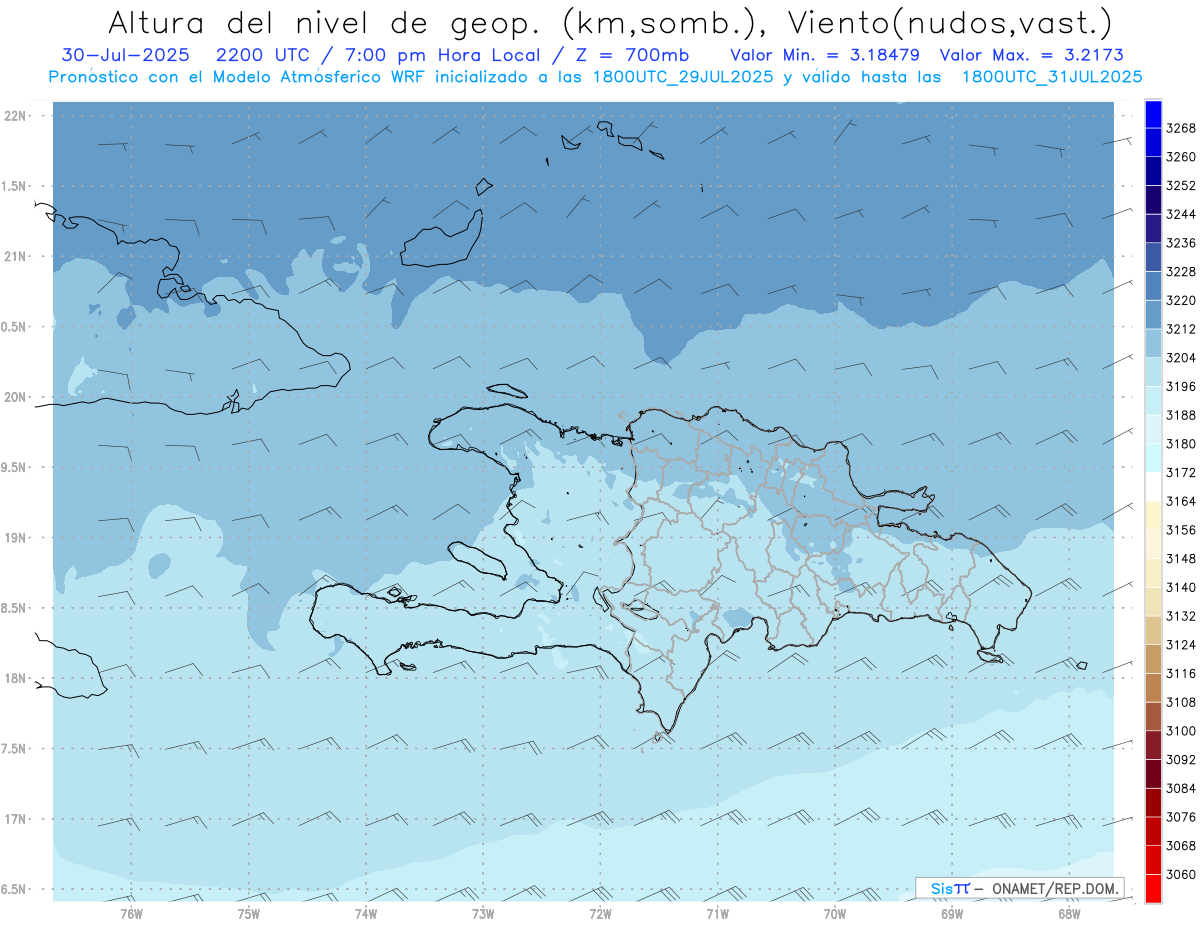Click the '3252' color scale label
Image resolution: width=1200 pixels, height=927 pixels.
click(x=1181, y=186)
